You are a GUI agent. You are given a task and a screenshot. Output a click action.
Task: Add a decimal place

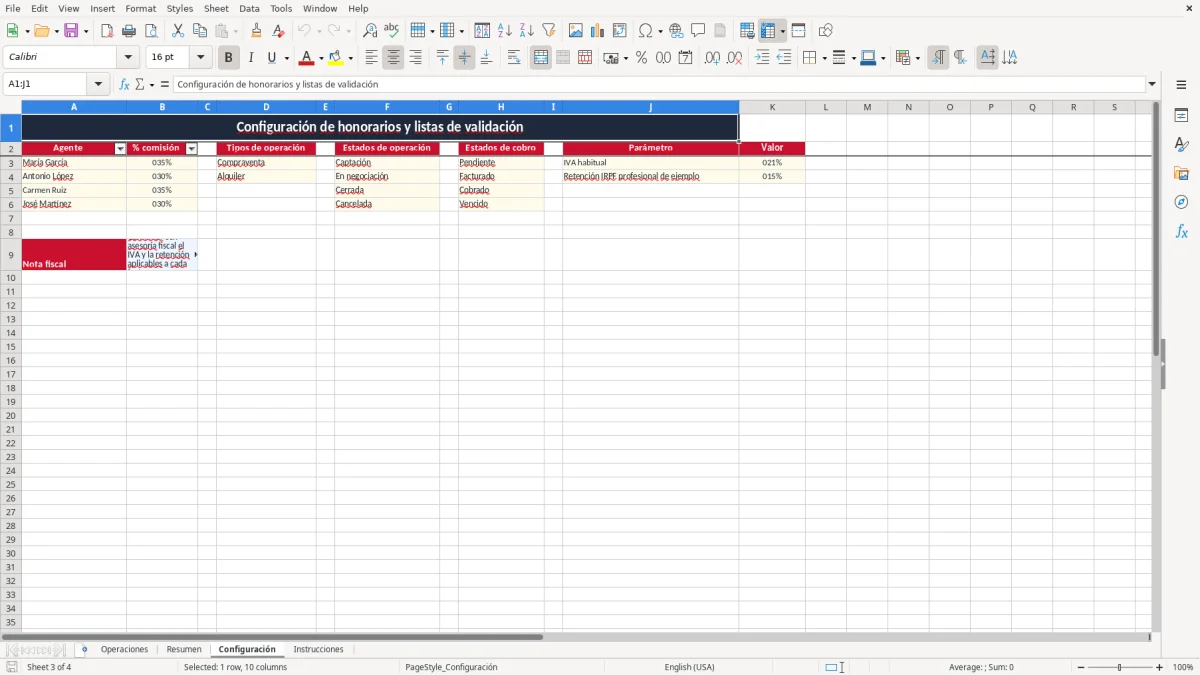tap(712, 58)
